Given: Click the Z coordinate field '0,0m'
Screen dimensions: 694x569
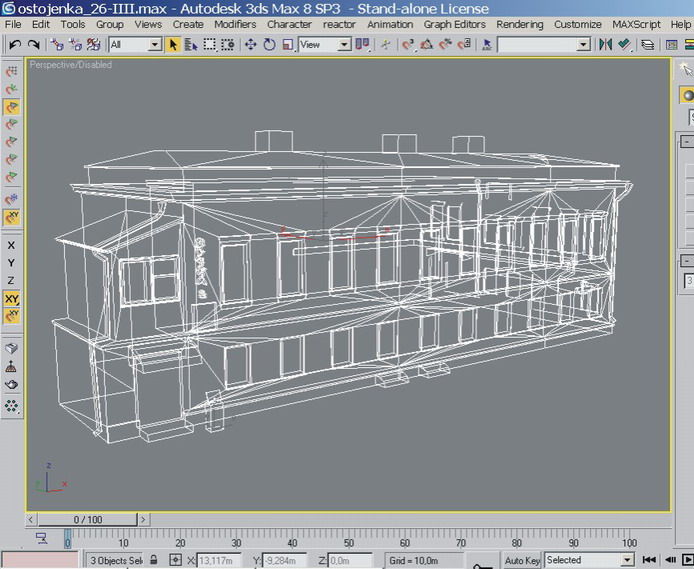Looking at the screenshot, I should (350, 561).
